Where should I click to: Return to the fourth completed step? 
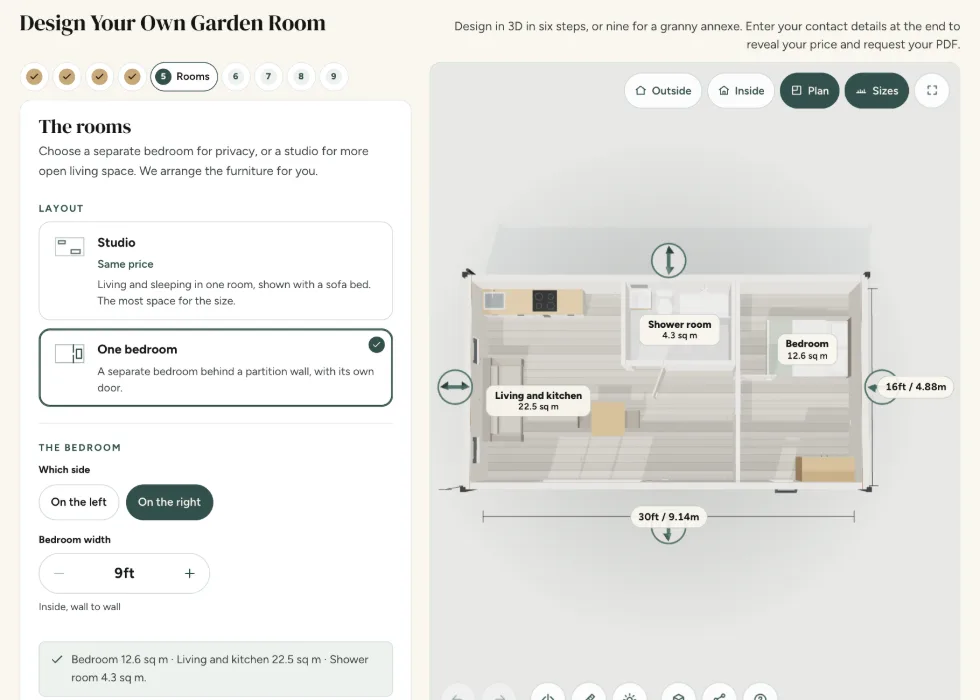(x=132, y=77)
